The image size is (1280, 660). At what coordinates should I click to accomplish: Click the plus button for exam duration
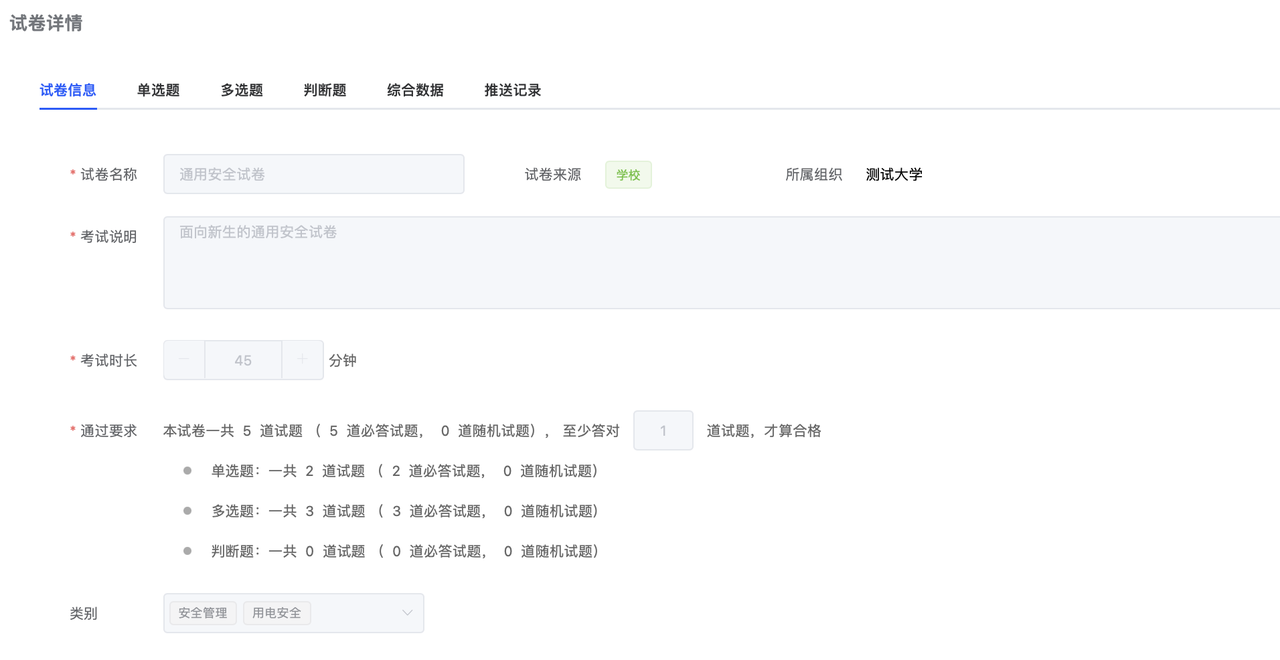(302, 360)
